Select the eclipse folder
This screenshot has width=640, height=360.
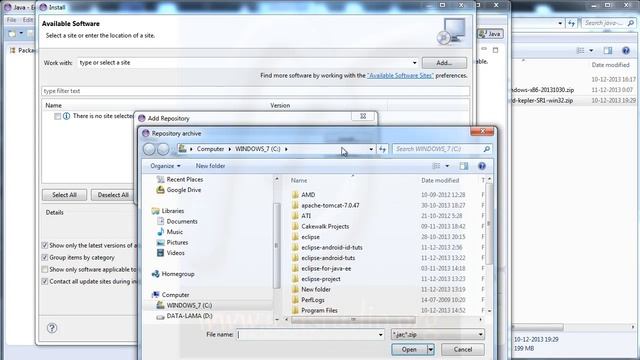coord(310,237)
